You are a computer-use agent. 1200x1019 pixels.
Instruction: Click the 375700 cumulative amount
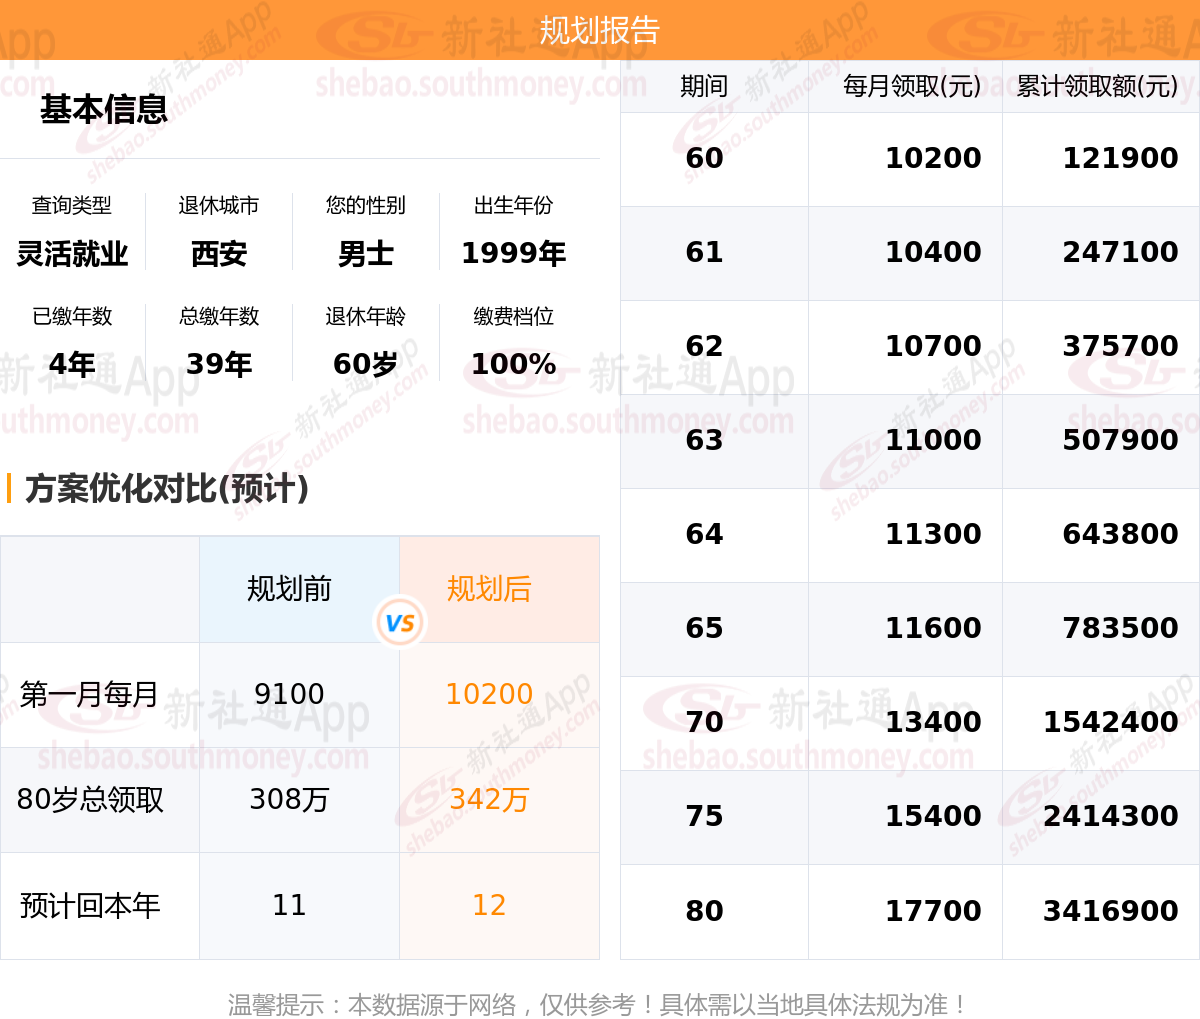[x=1120, y=346]
